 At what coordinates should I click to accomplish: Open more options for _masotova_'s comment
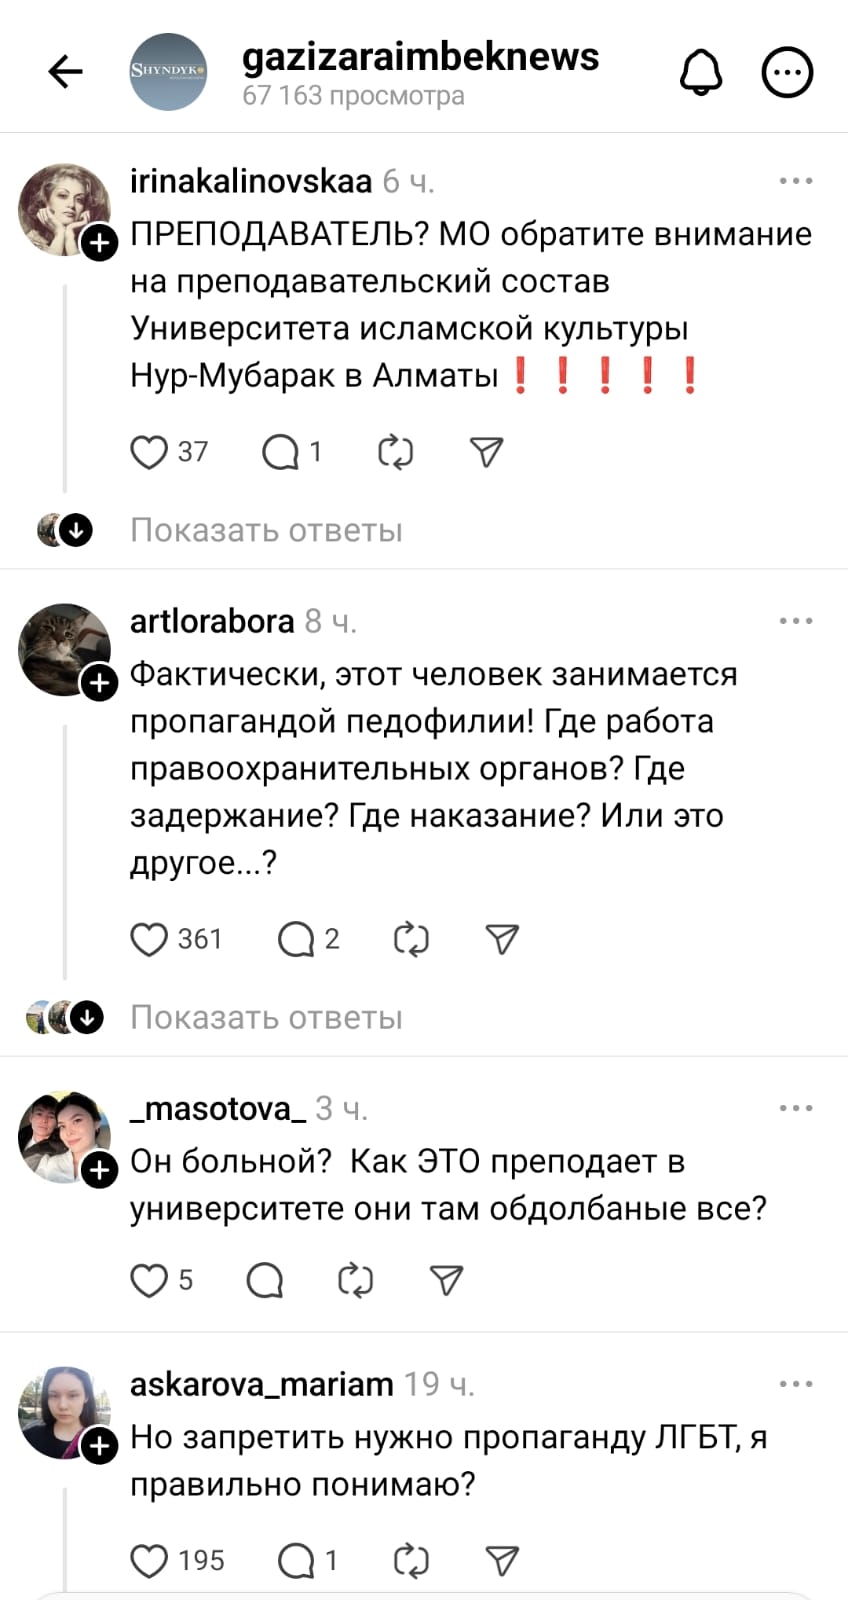point(795,1108)
